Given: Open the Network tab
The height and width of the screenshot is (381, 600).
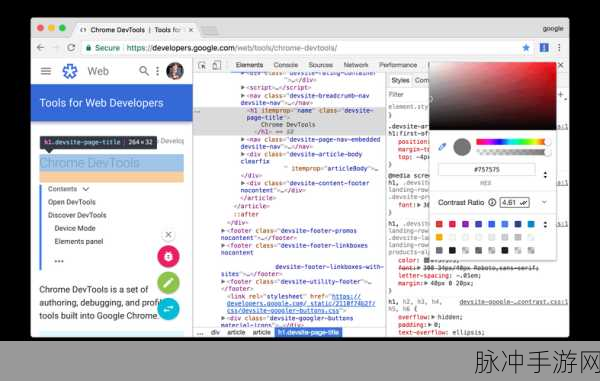Looking at the screenshot, I should point(355,65).
